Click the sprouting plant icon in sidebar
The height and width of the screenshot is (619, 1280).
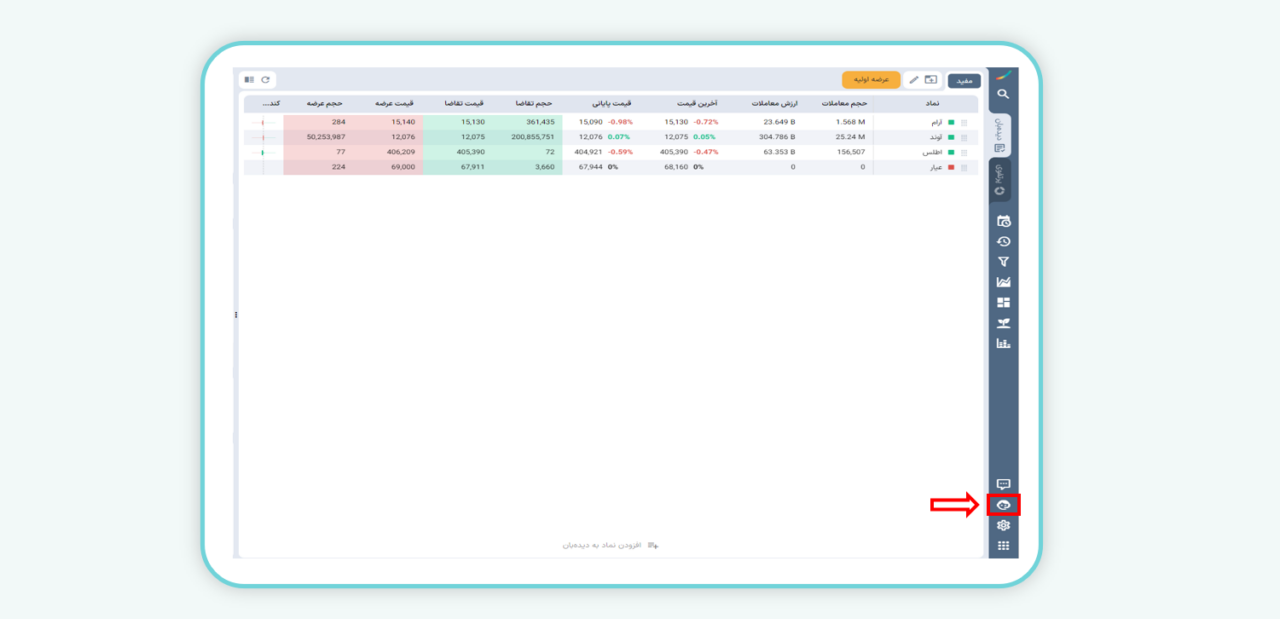[1003, 323]
